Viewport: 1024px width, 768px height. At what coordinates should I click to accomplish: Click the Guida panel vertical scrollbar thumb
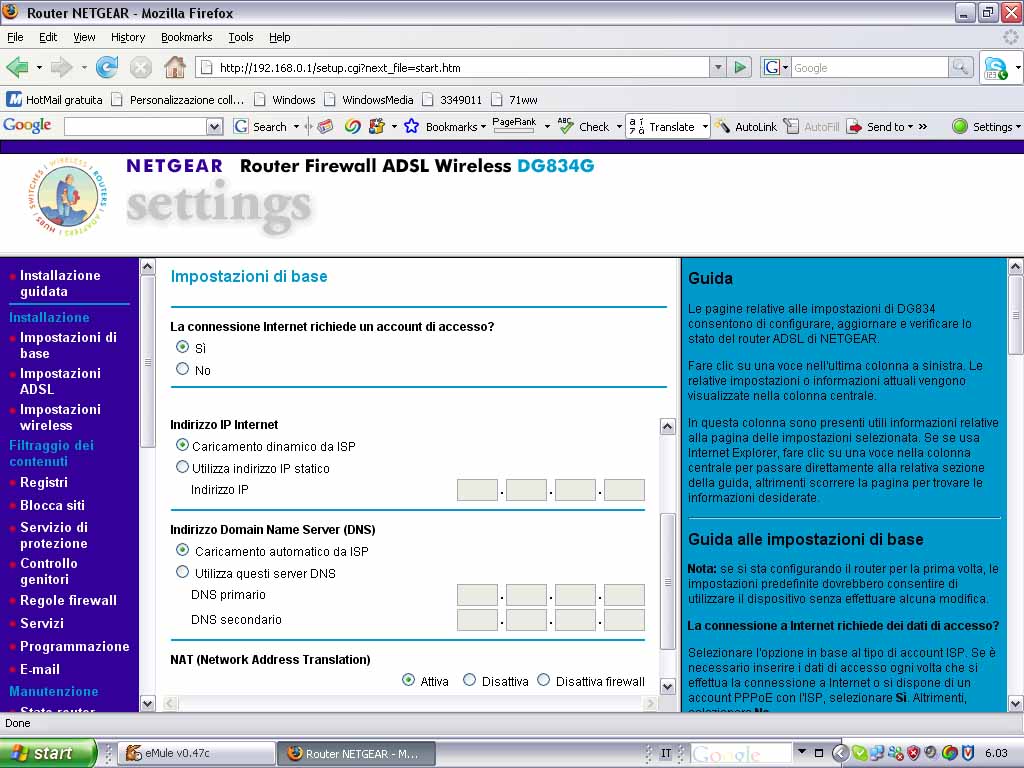click(x=1015, y=315)
